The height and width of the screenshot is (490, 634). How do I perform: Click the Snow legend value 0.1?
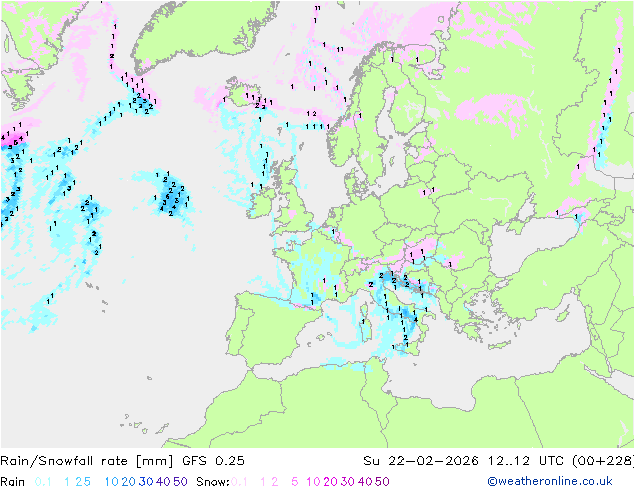(x=239, y=482)
